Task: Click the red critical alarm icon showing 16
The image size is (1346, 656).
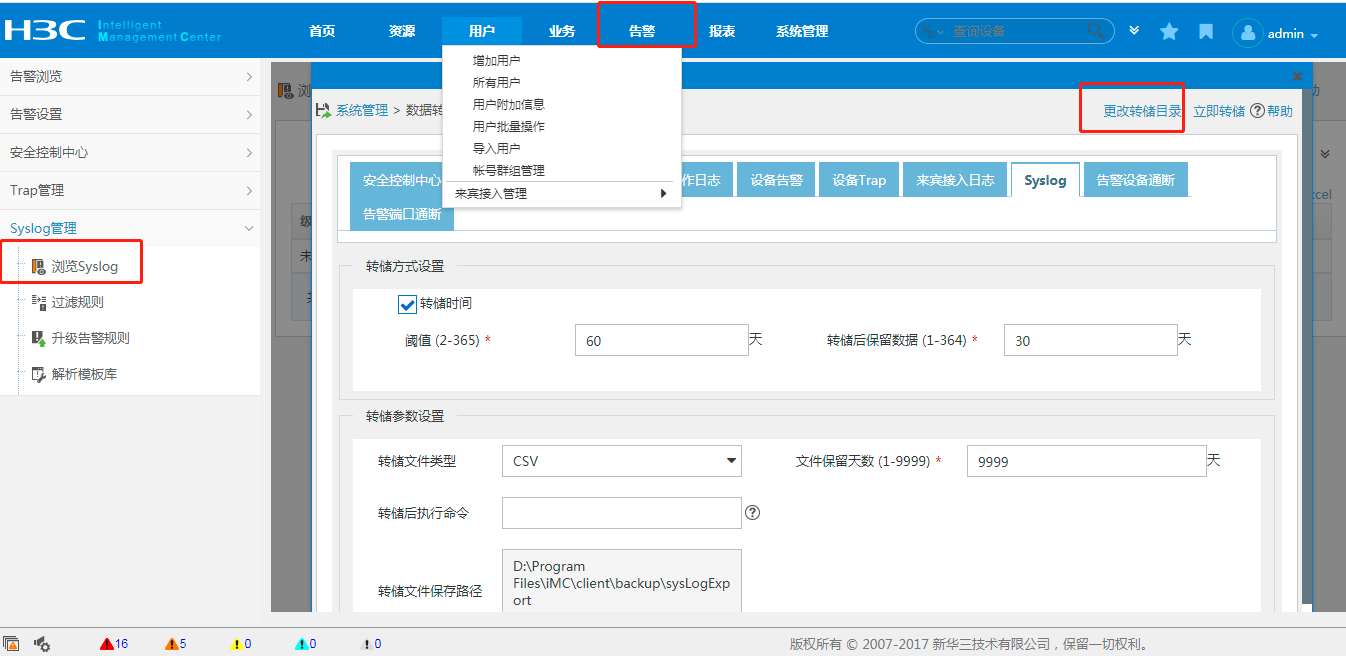Action: [x=107, y=644]
